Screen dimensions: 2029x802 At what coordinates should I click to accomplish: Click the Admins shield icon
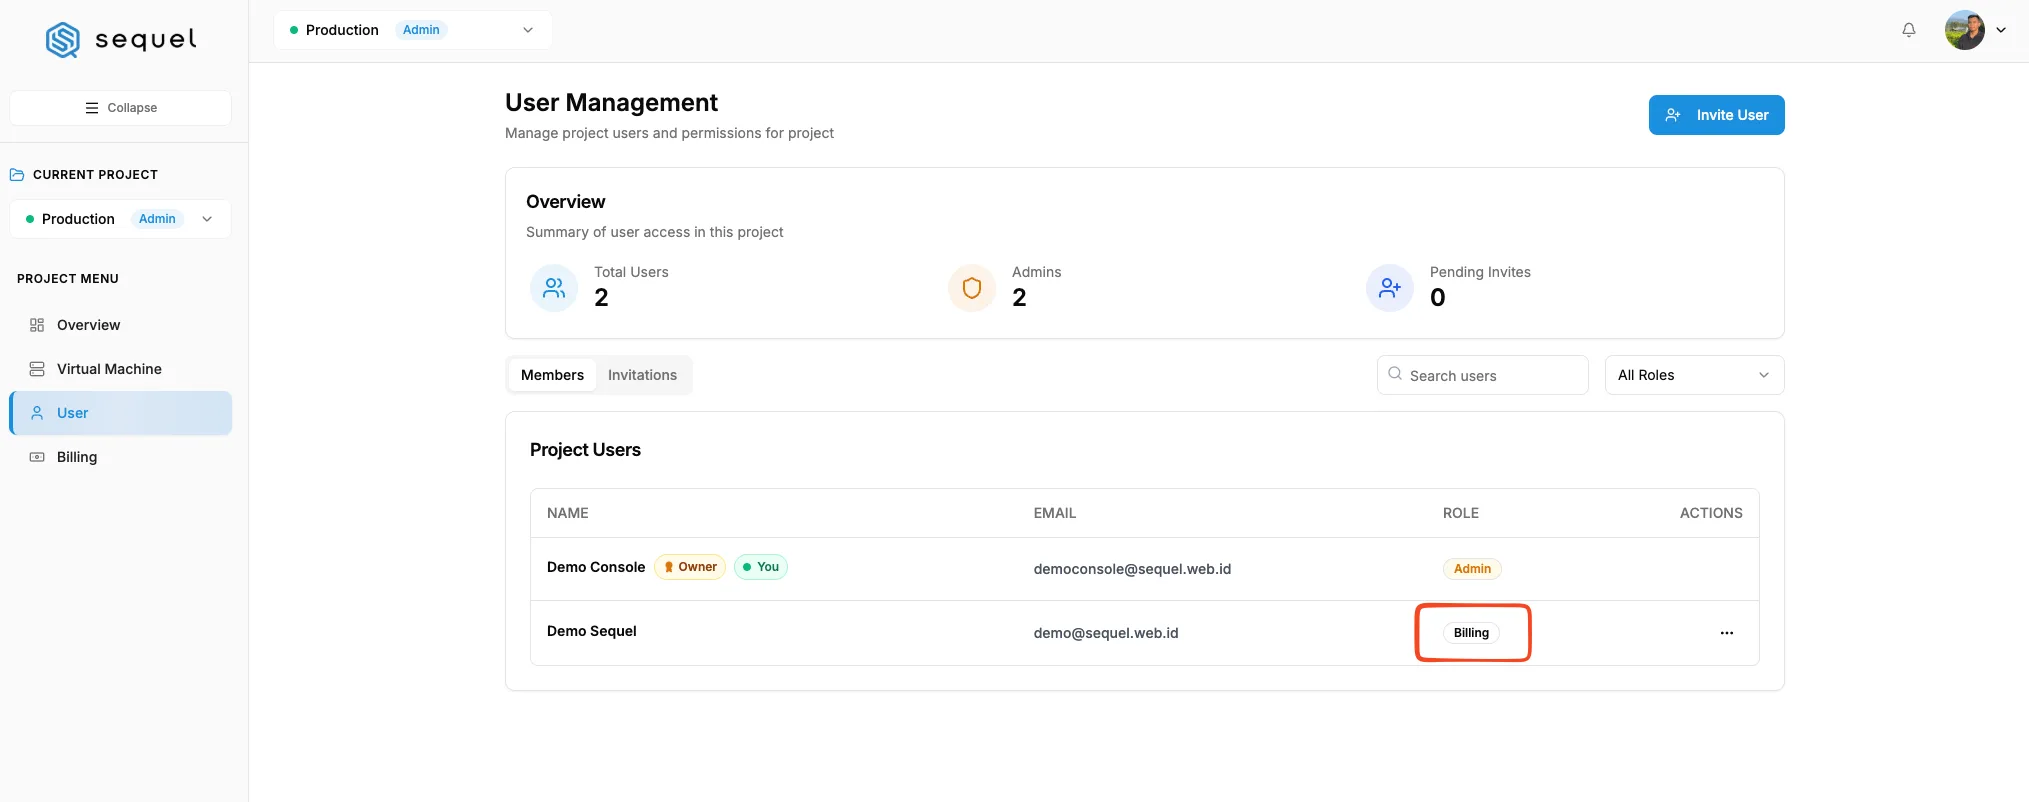tap(972, 288)
